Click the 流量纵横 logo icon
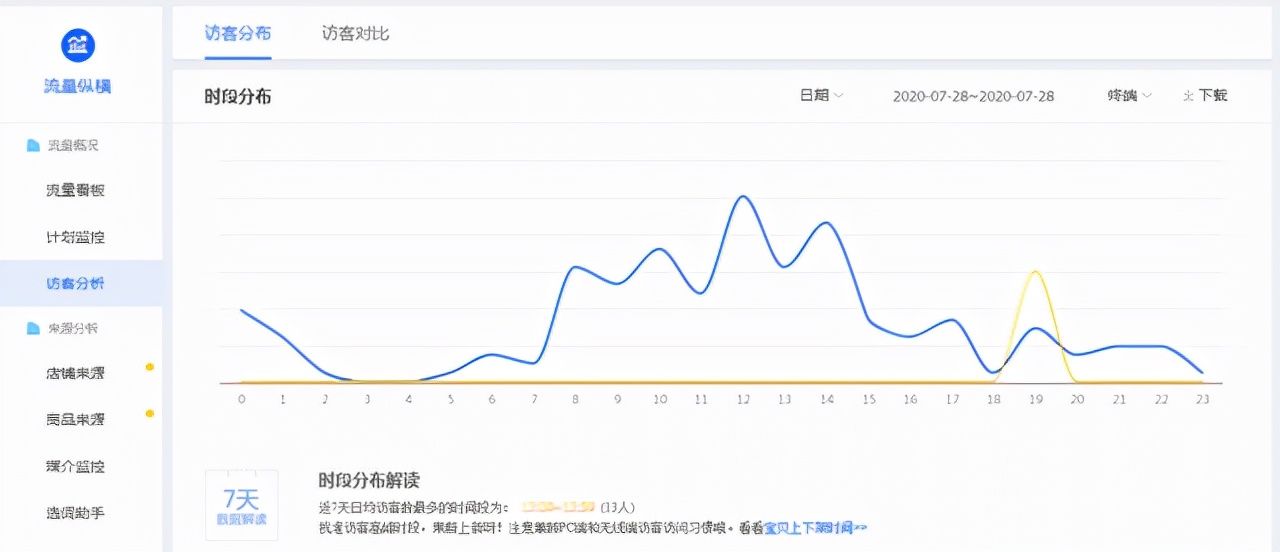This screenshot has height=552, width=1280. click(78, 45)
